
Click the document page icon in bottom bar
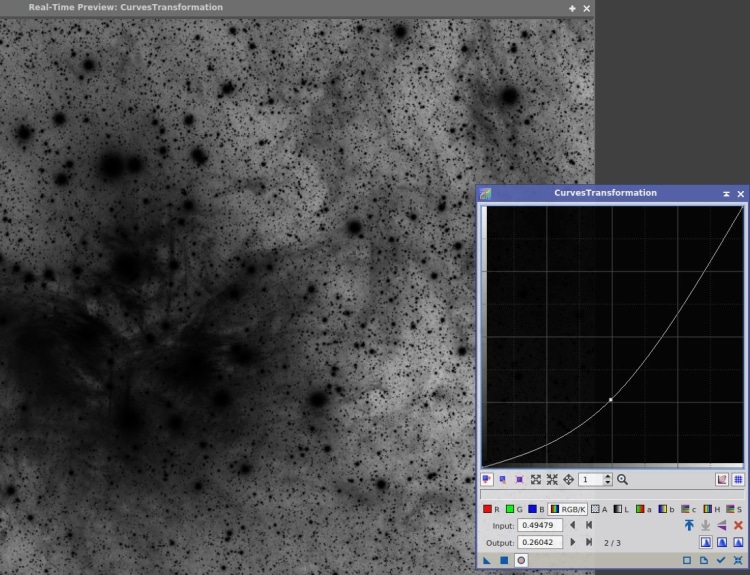point(704,560)
